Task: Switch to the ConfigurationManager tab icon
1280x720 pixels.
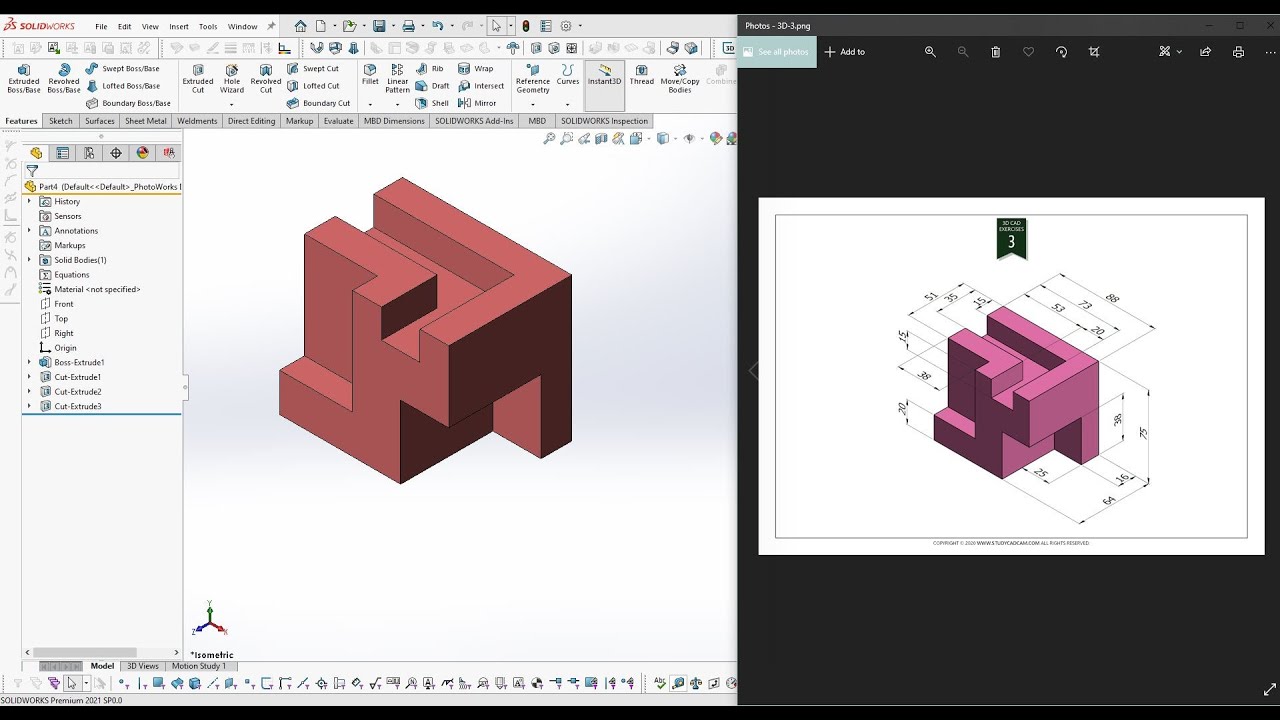Action: pyautogui.click(x=89, y=153)
